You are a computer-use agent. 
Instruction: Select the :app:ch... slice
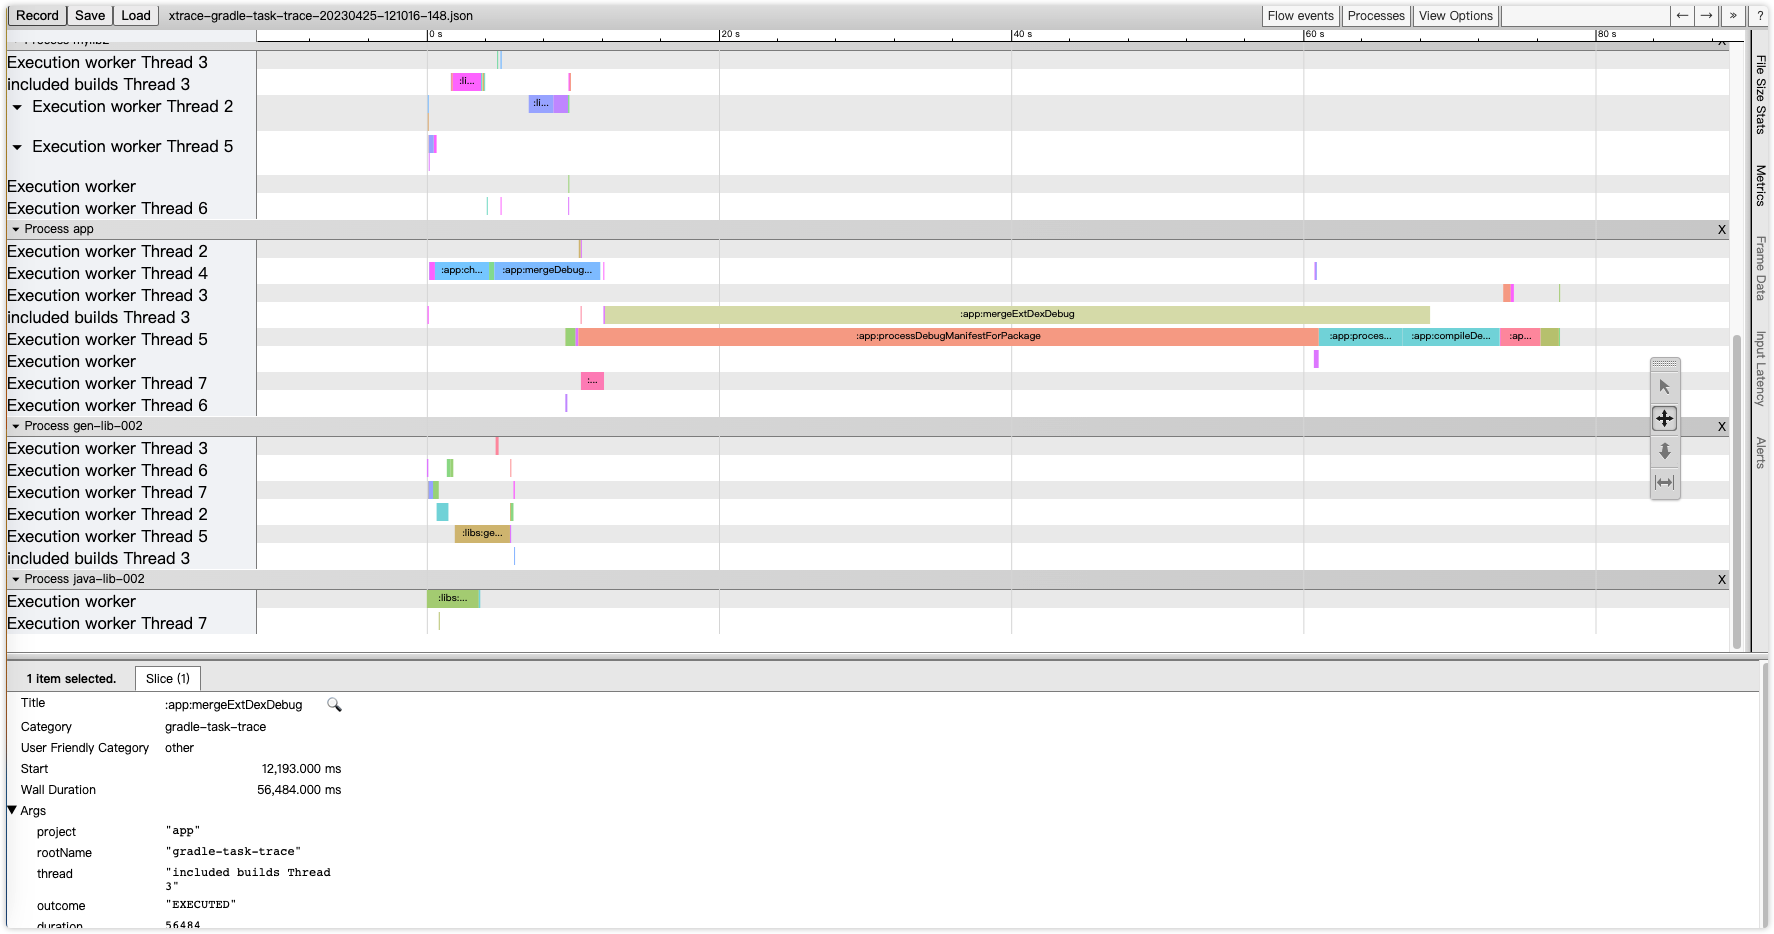tap(461, 270)
